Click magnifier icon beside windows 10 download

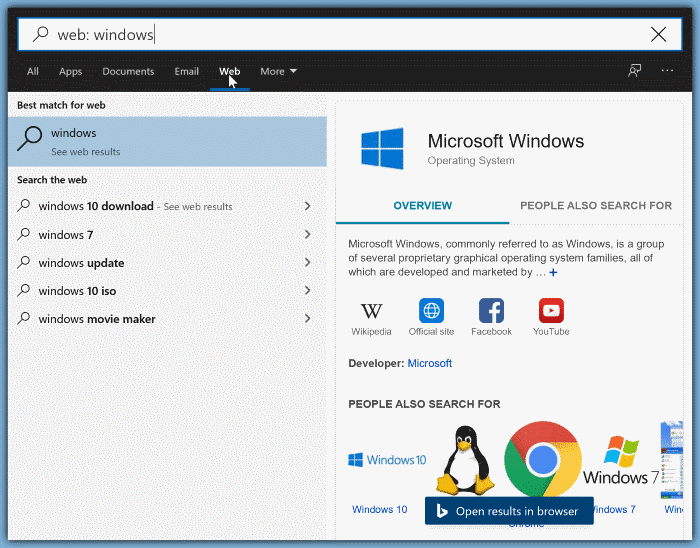(x=24, y=205)
